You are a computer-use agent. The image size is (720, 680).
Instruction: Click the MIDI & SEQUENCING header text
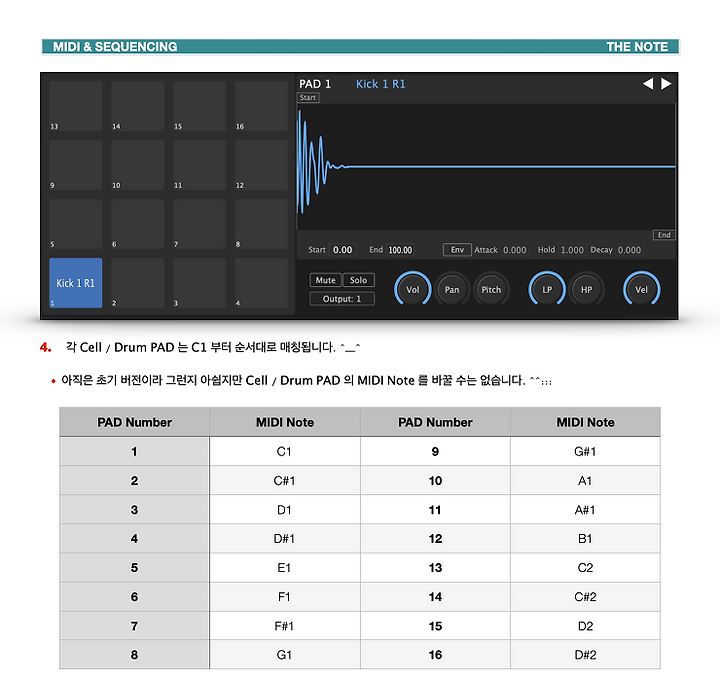coord(115,47)
